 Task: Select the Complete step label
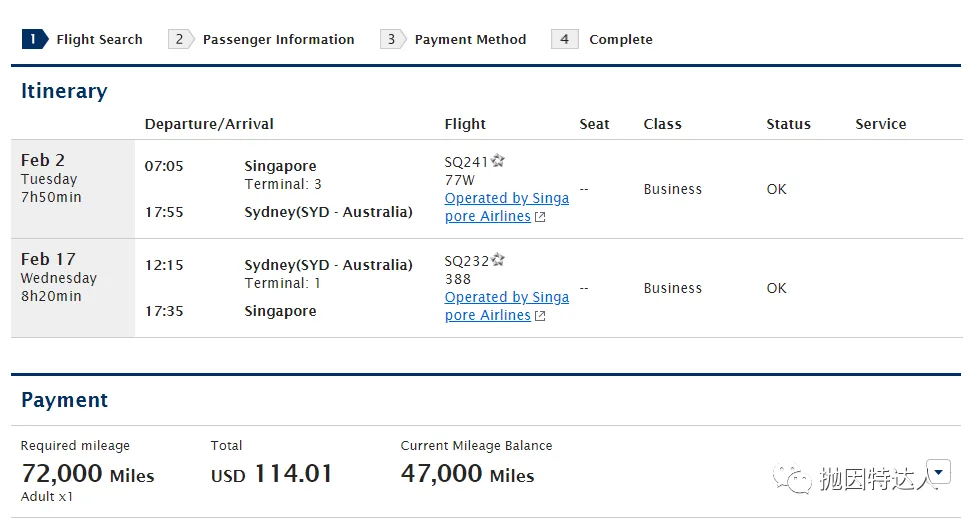click(x=620, y=40)
